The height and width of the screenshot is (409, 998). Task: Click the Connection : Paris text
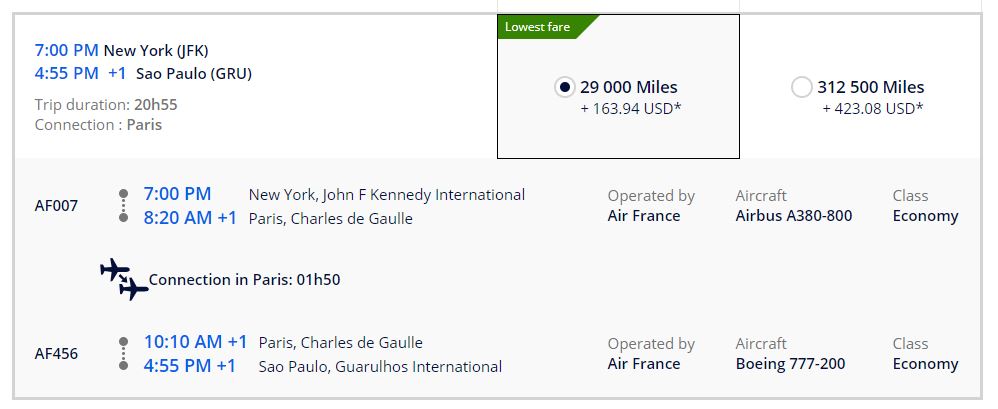tap(98, 125)
